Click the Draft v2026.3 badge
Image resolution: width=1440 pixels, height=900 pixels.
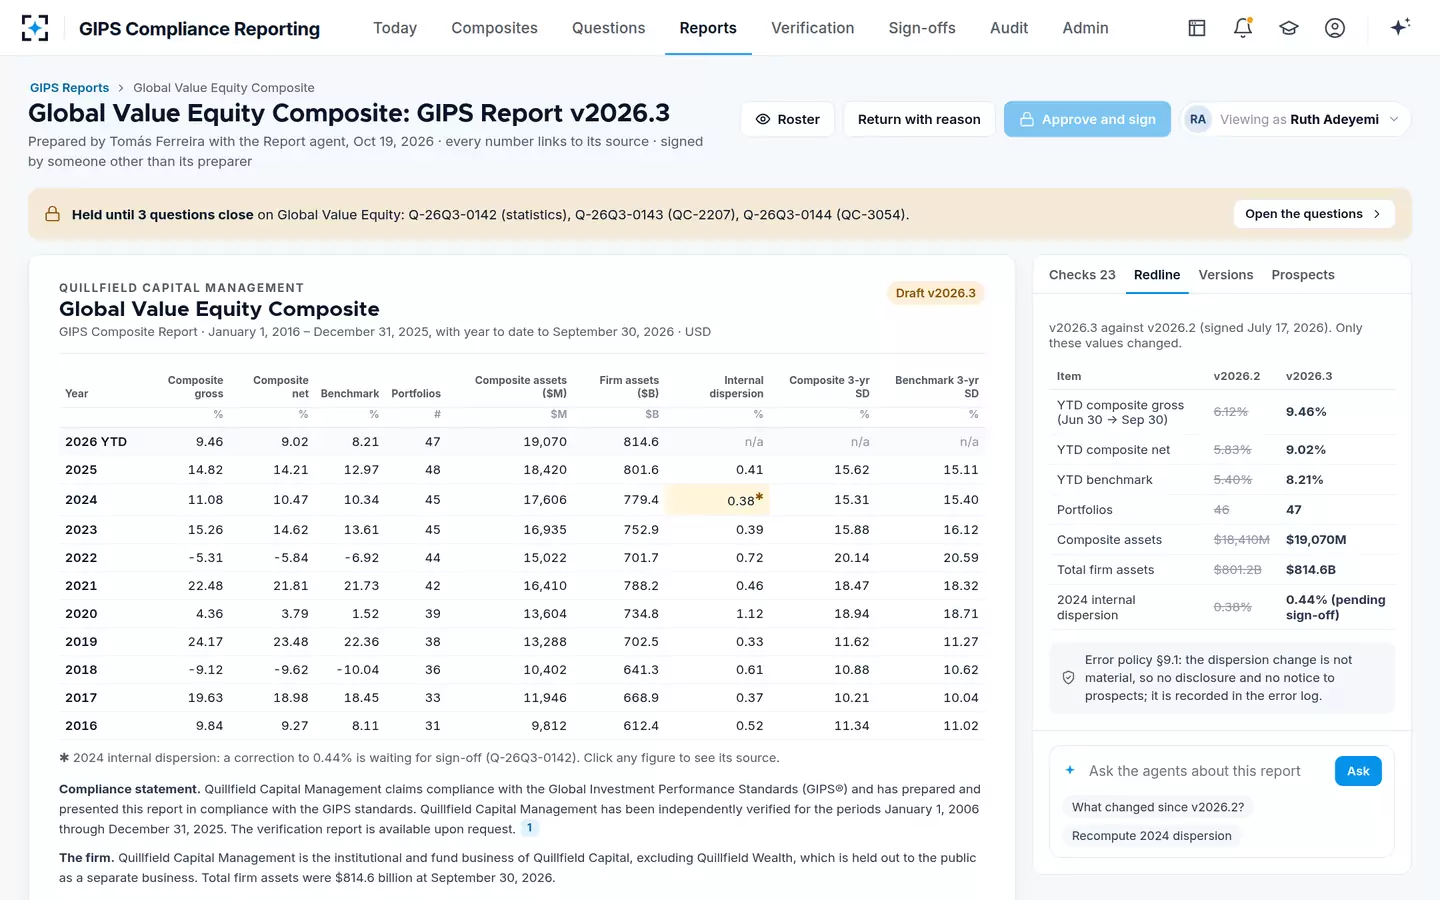tap(936, 293)
